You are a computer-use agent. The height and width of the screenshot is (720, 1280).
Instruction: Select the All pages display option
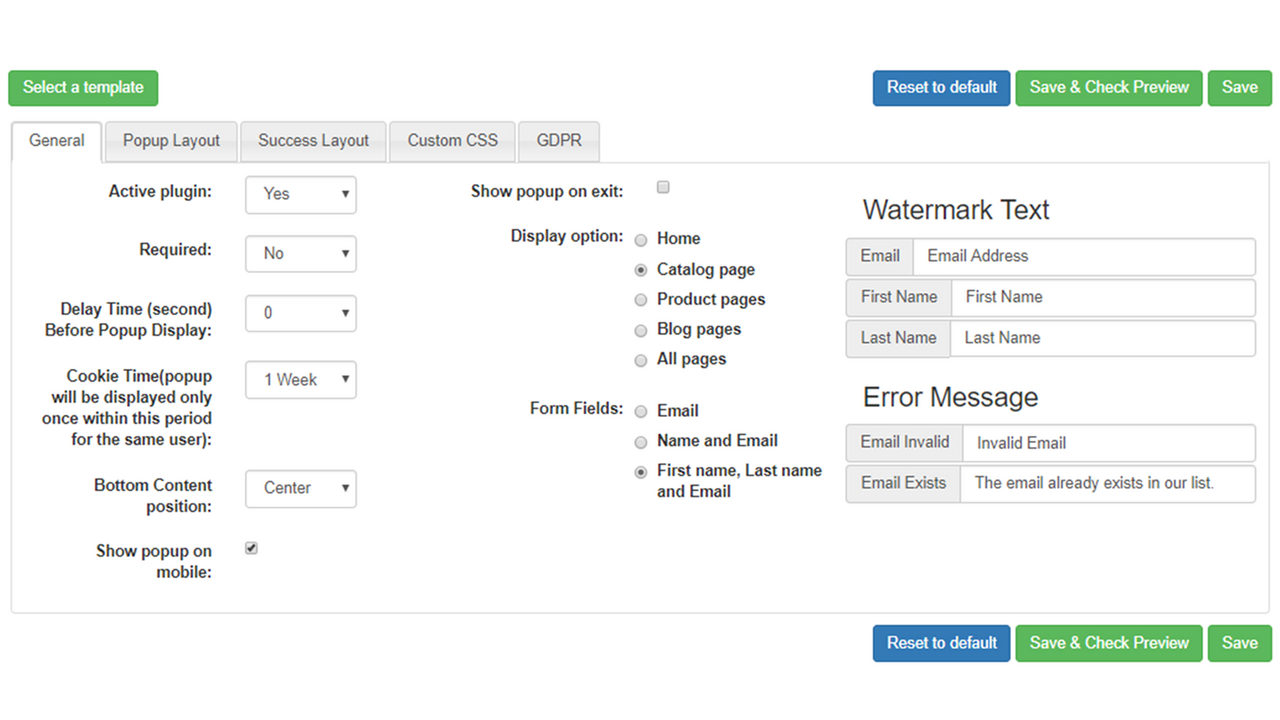(x=641, y=360)
